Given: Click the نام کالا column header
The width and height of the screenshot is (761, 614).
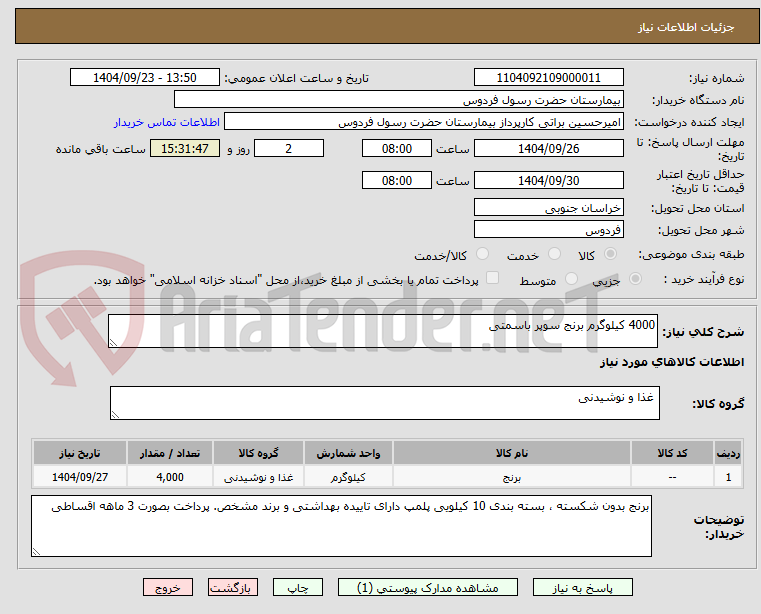Looking at the screenshot, I should tap(512, 453).
